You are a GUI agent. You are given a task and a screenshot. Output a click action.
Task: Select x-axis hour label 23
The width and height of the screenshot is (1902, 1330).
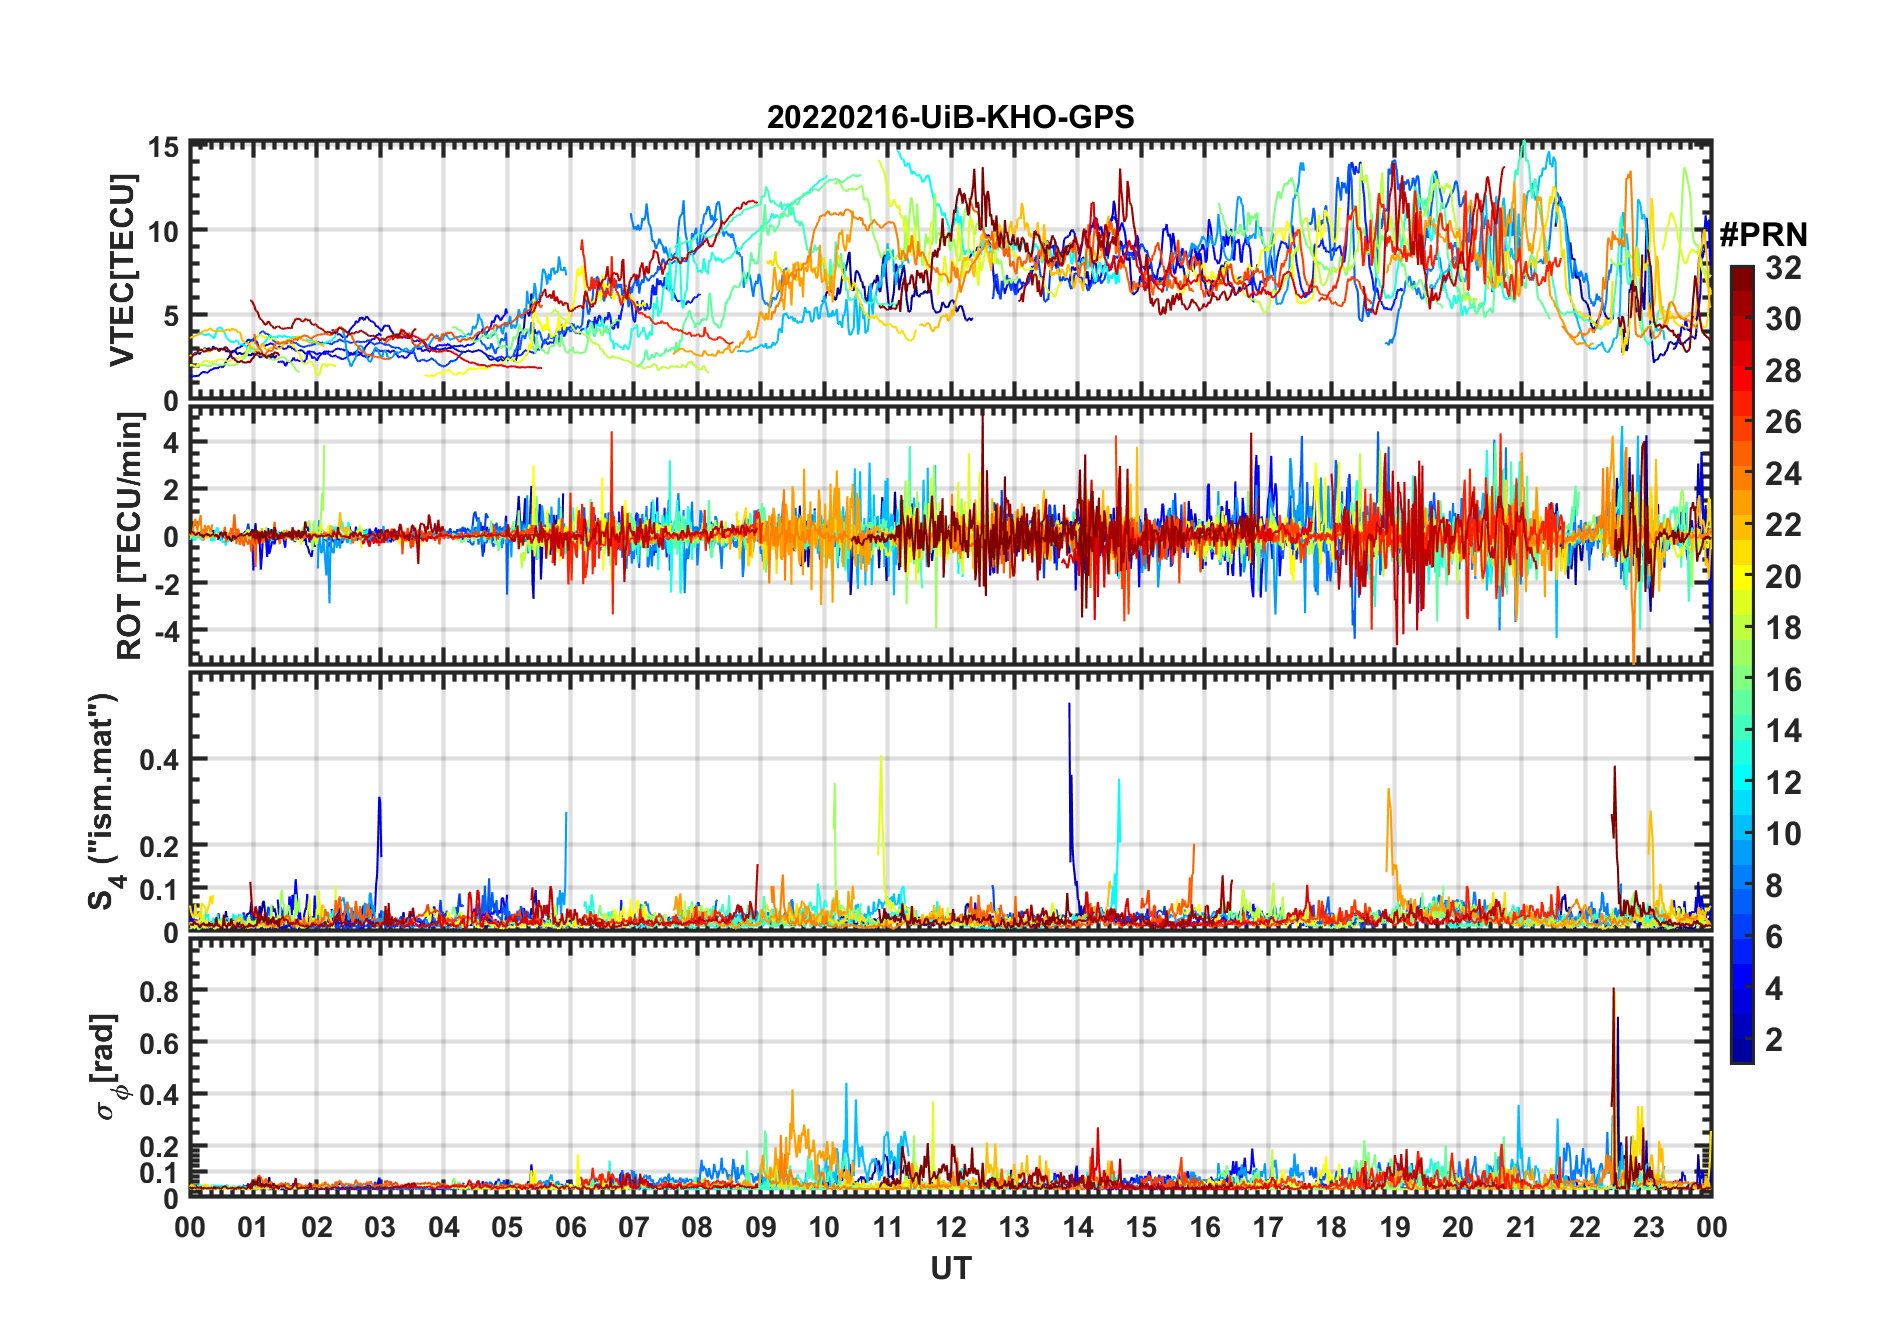(x=1648, y=1227)
